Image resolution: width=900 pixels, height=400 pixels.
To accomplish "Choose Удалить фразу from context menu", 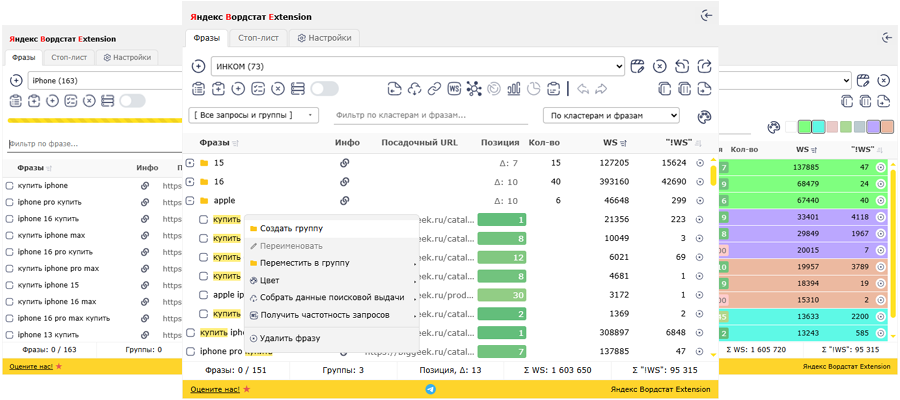I will click(x=332, y=339).
